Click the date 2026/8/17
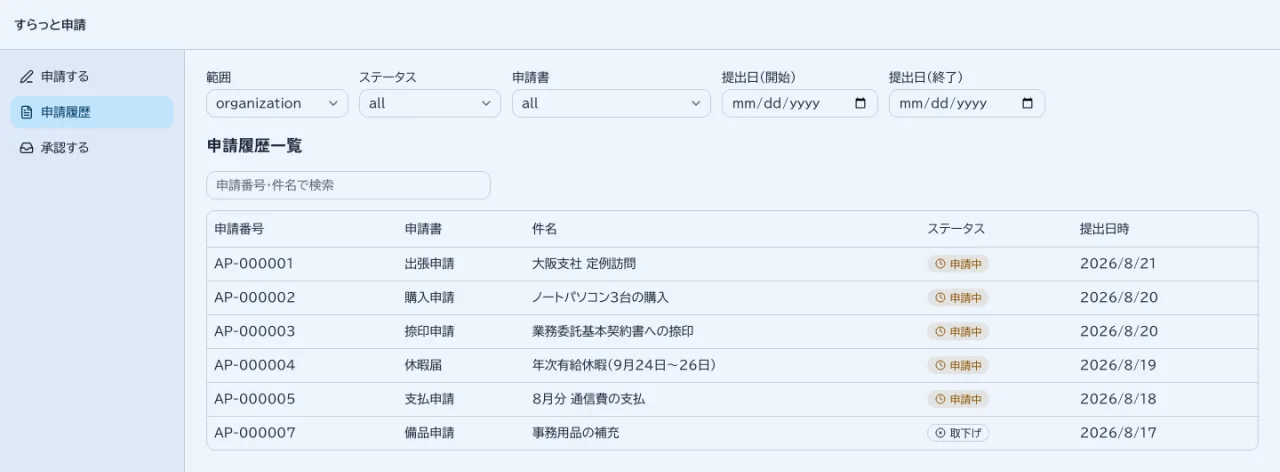Screen dimensions: 1280x472 tap(1118, 434)
